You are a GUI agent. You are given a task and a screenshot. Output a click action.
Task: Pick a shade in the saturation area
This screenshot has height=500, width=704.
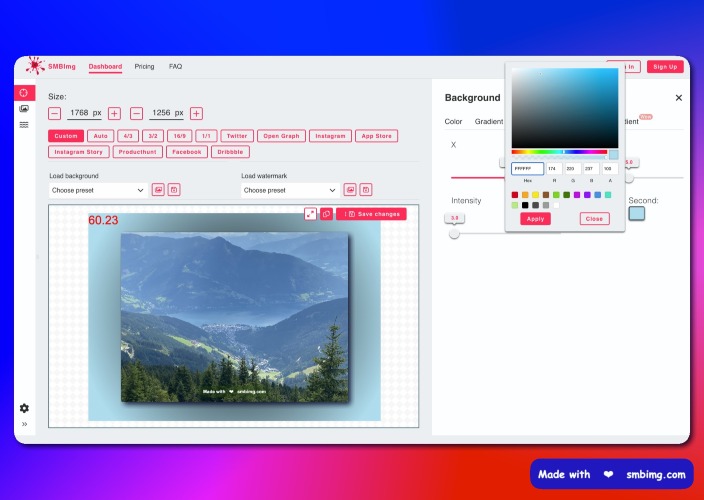pyautogui.click(x=565, y=108)
